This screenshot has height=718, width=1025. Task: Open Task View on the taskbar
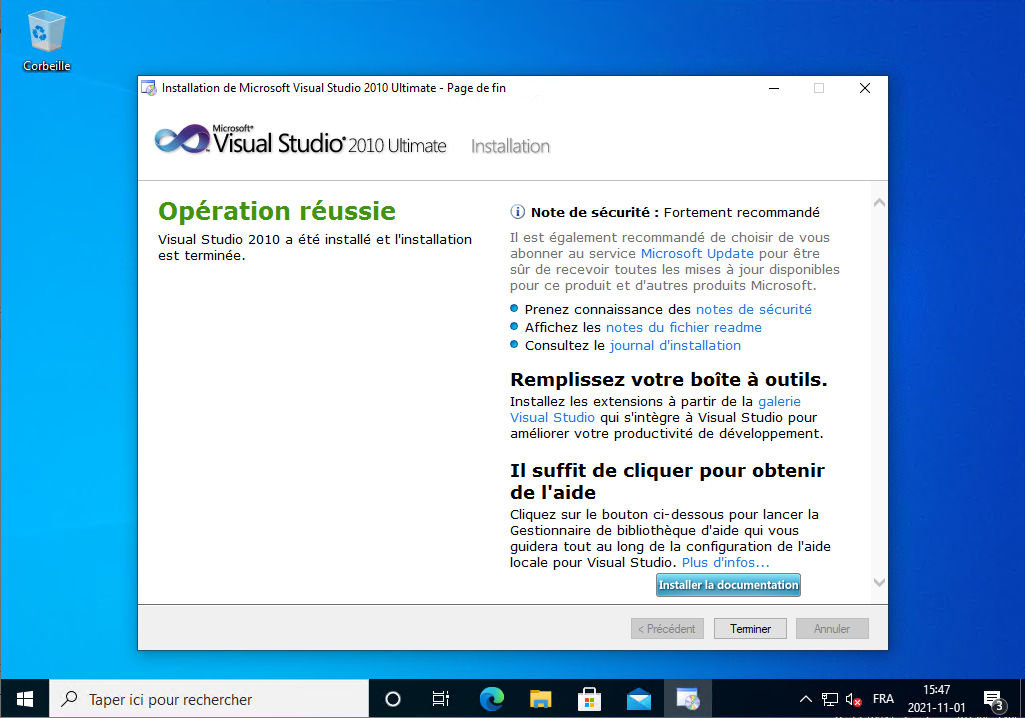(441, 699)
